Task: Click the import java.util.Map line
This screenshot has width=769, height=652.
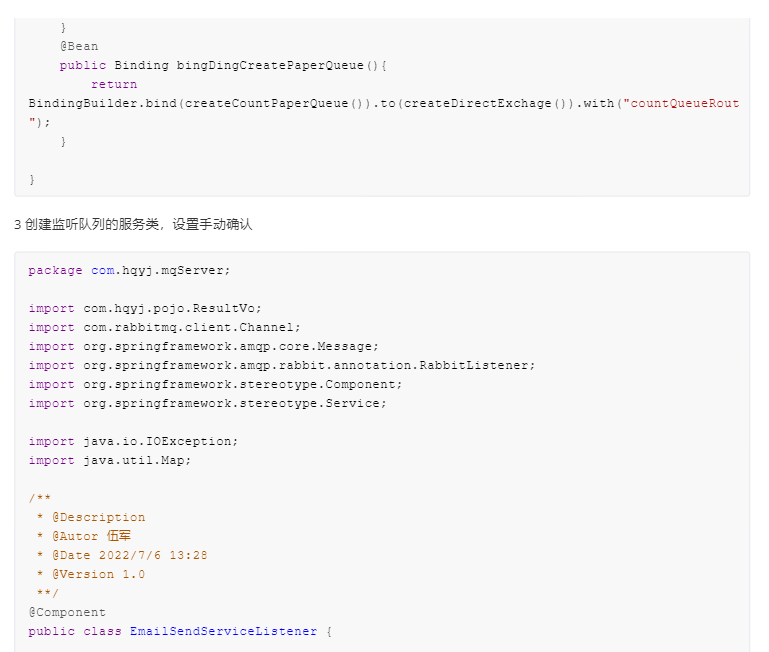Action: 110,460
